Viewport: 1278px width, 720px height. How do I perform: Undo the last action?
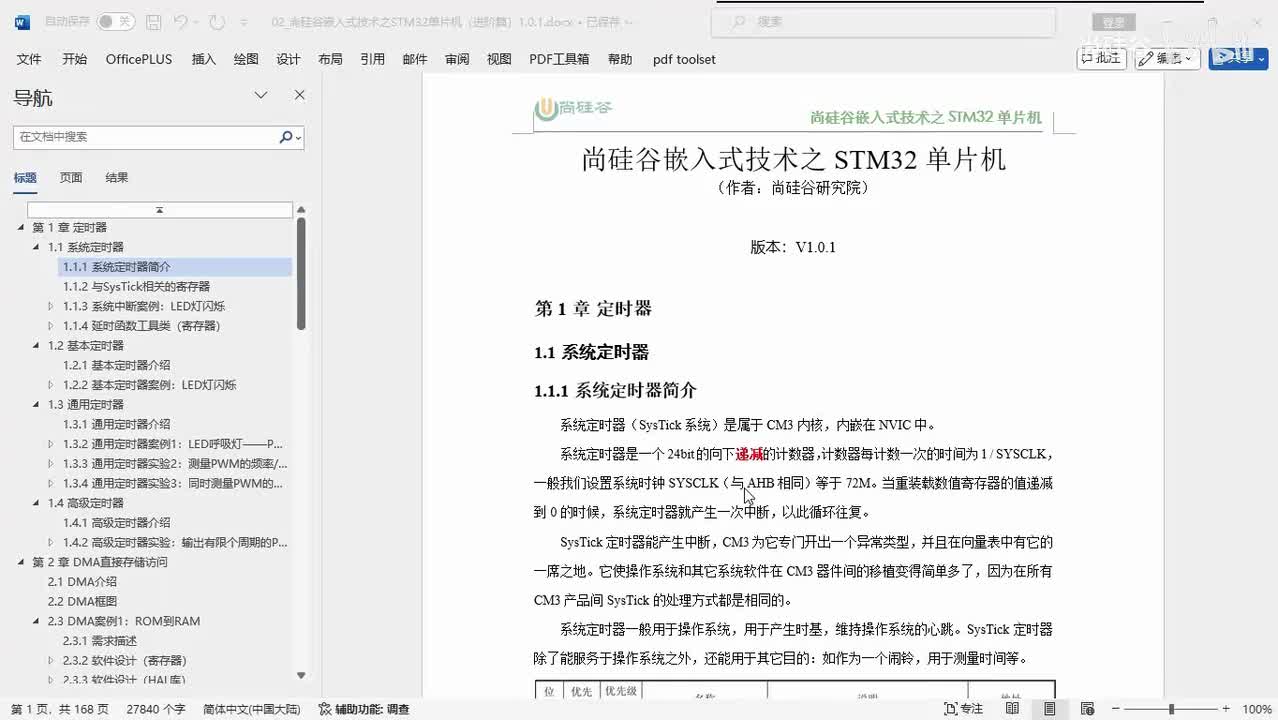click(180, 21)
